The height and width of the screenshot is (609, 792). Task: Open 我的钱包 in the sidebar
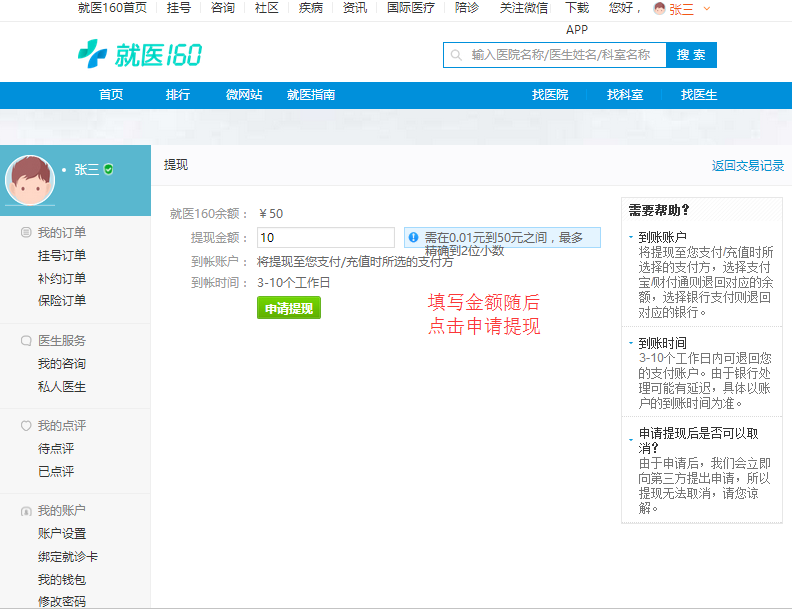[62, 580]
